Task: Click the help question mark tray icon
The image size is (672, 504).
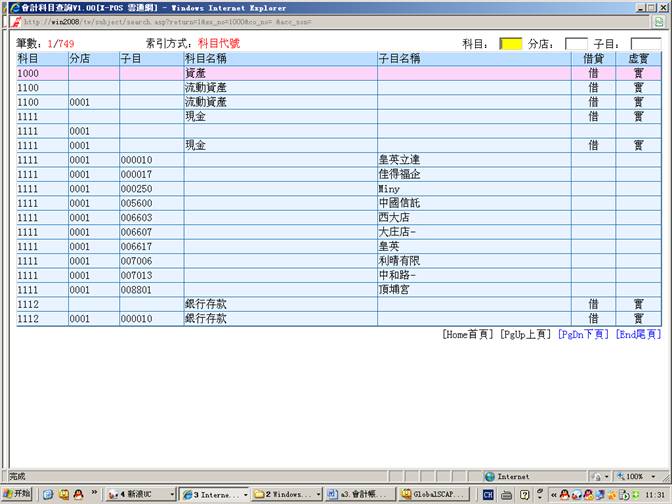Action: click(x=524, y=494)
